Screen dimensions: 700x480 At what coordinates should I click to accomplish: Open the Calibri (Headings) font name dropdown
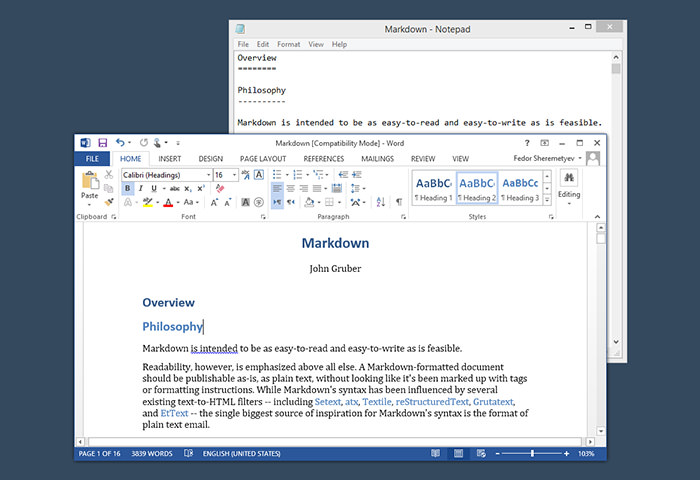[208, 175]
